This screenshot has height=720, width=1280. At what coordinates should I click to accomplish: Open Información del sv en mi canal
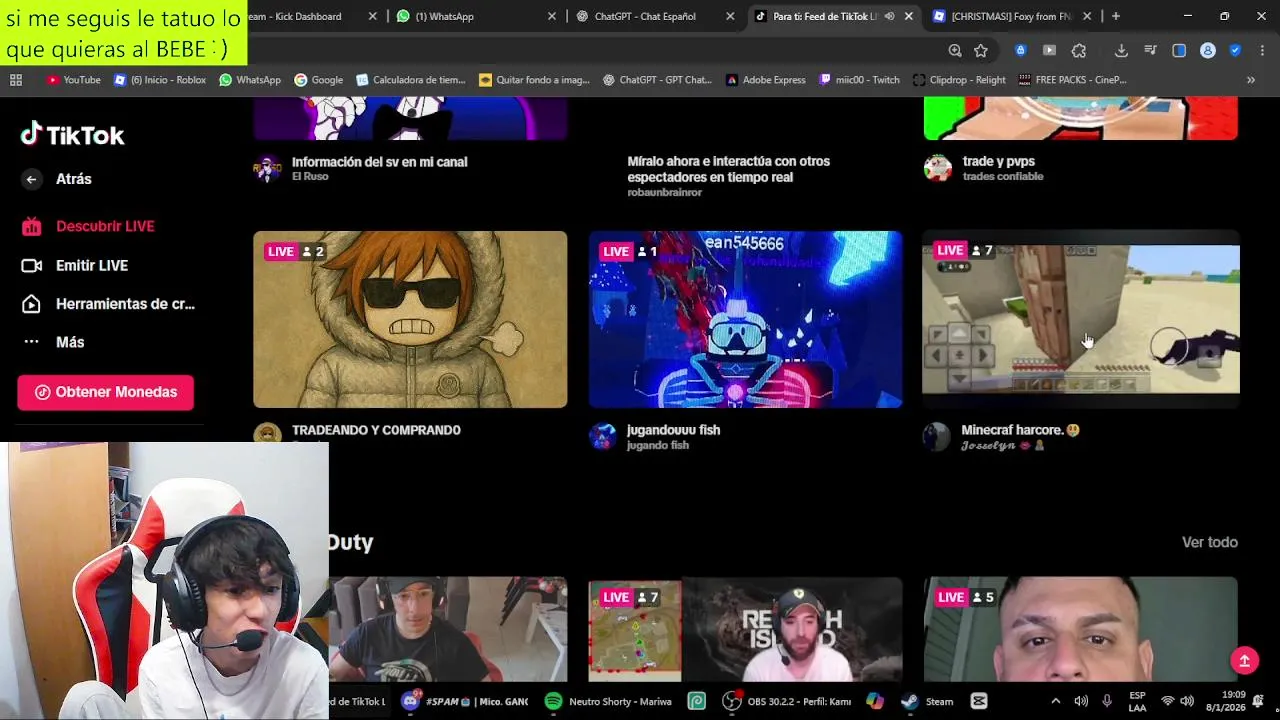(379, 161)
